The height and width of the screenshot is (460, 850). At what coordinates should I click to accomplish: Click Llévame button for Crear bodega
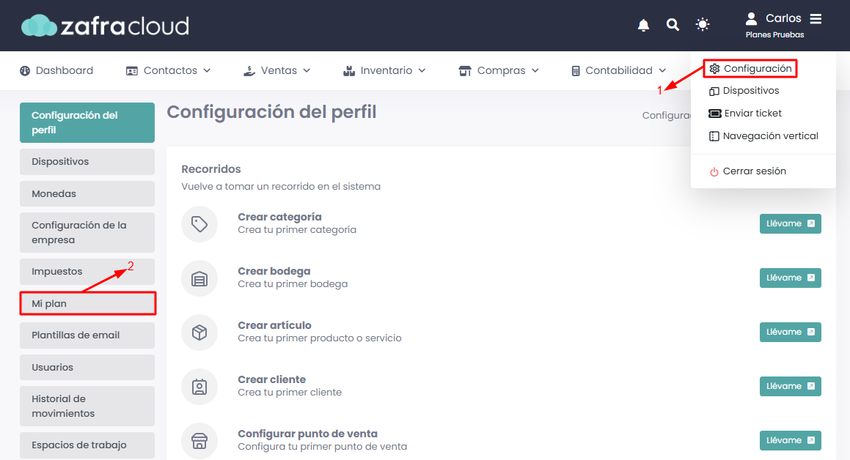(790, 278)
